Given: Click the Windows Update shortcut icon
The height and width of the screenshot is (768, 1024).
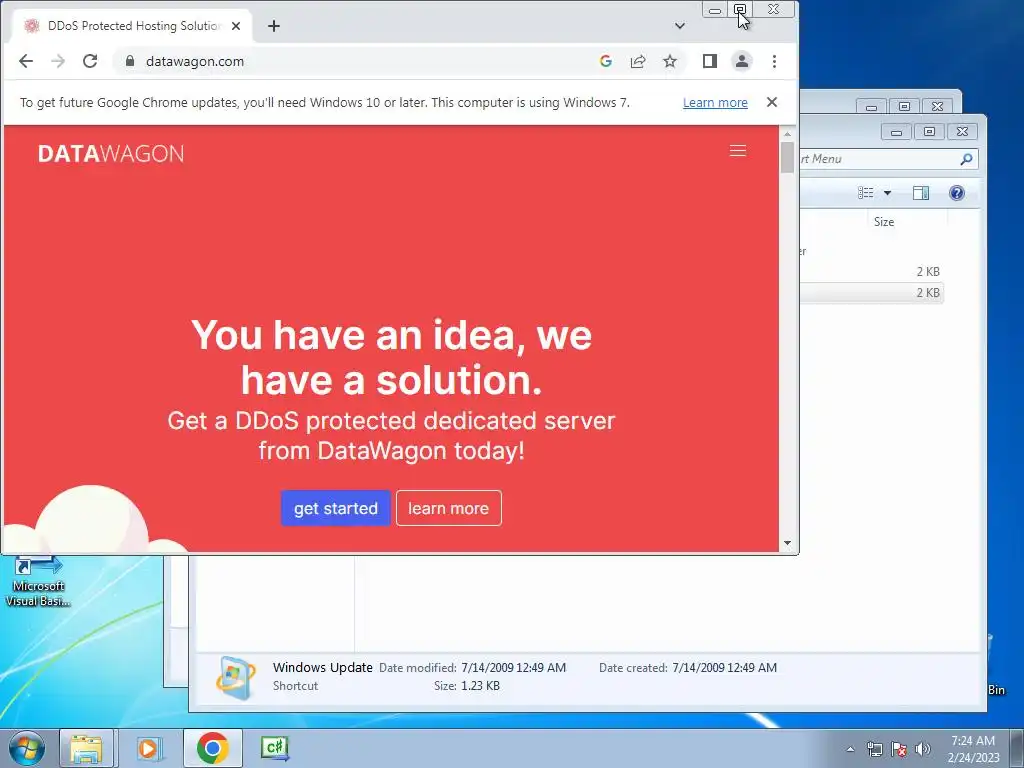Looking at the screenshot, I should [236, 677].
